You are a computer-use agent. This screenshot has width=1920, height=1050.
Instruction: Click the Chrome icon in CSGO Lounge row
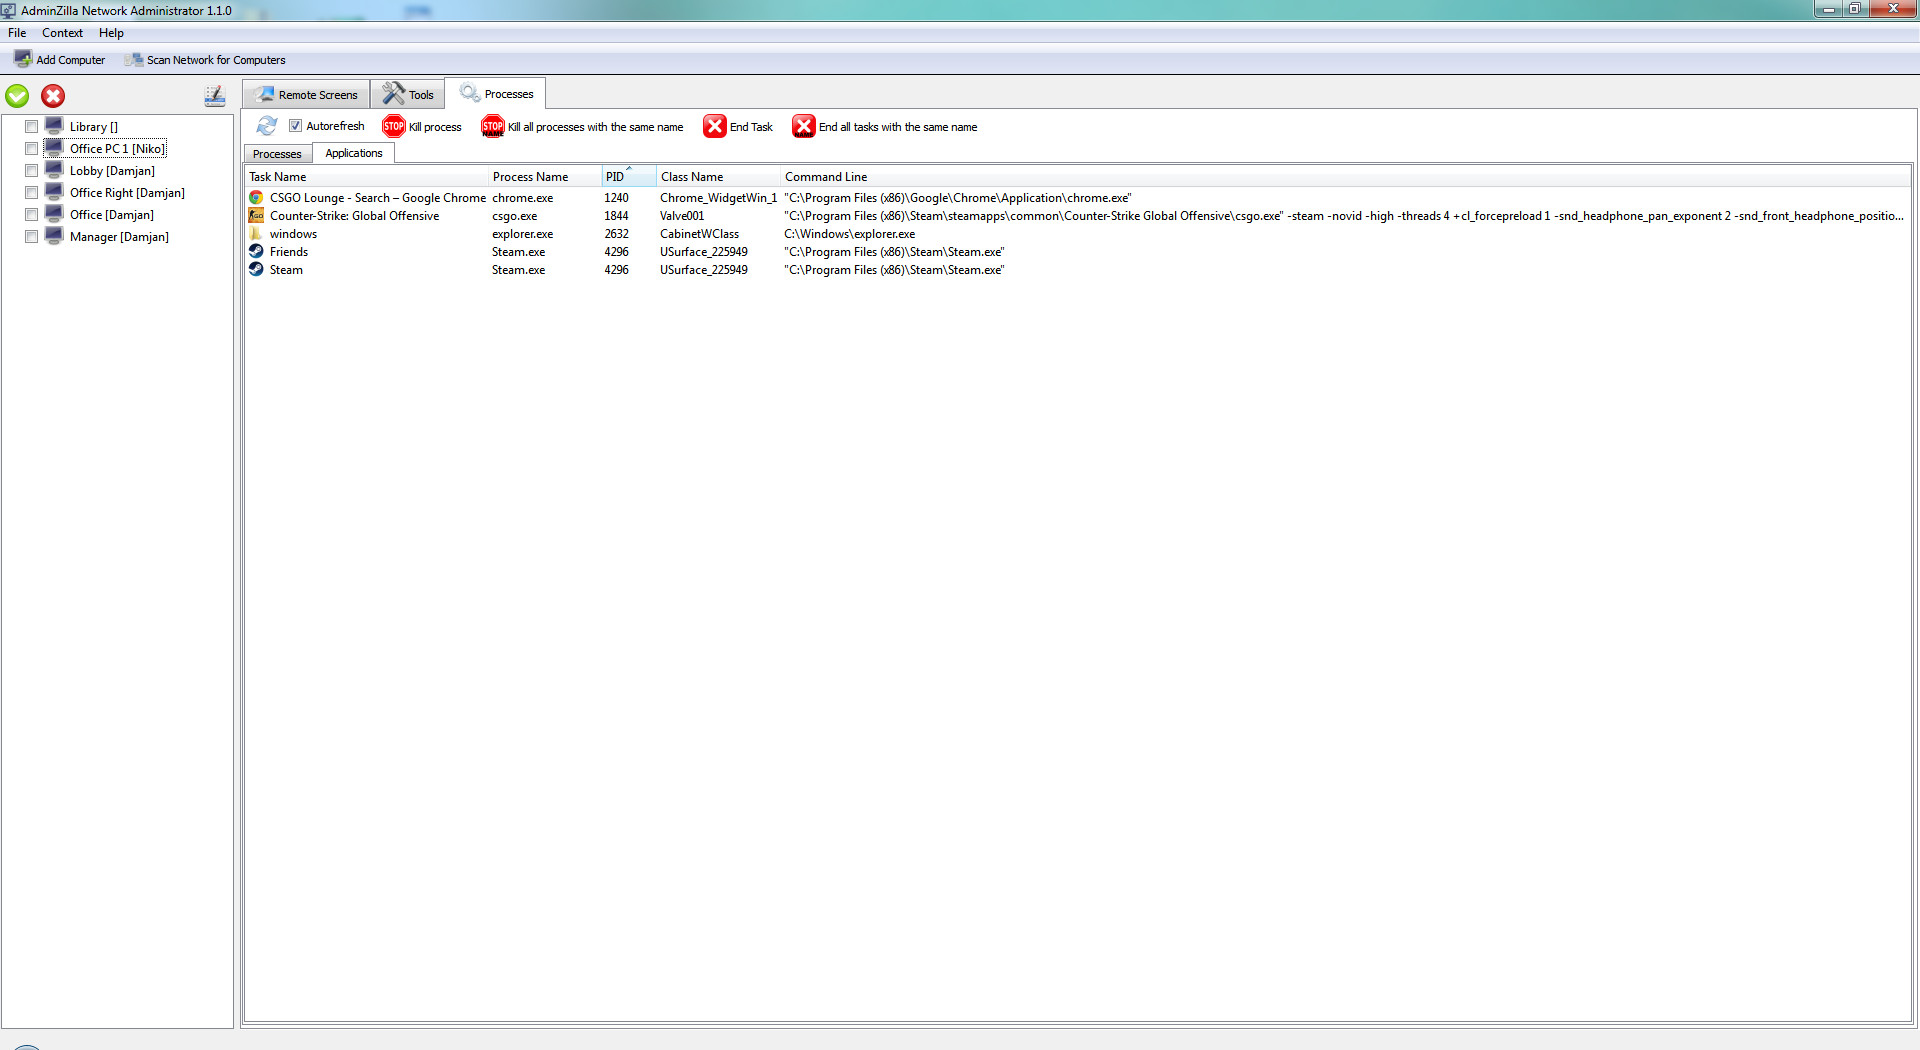click(256, 198)
